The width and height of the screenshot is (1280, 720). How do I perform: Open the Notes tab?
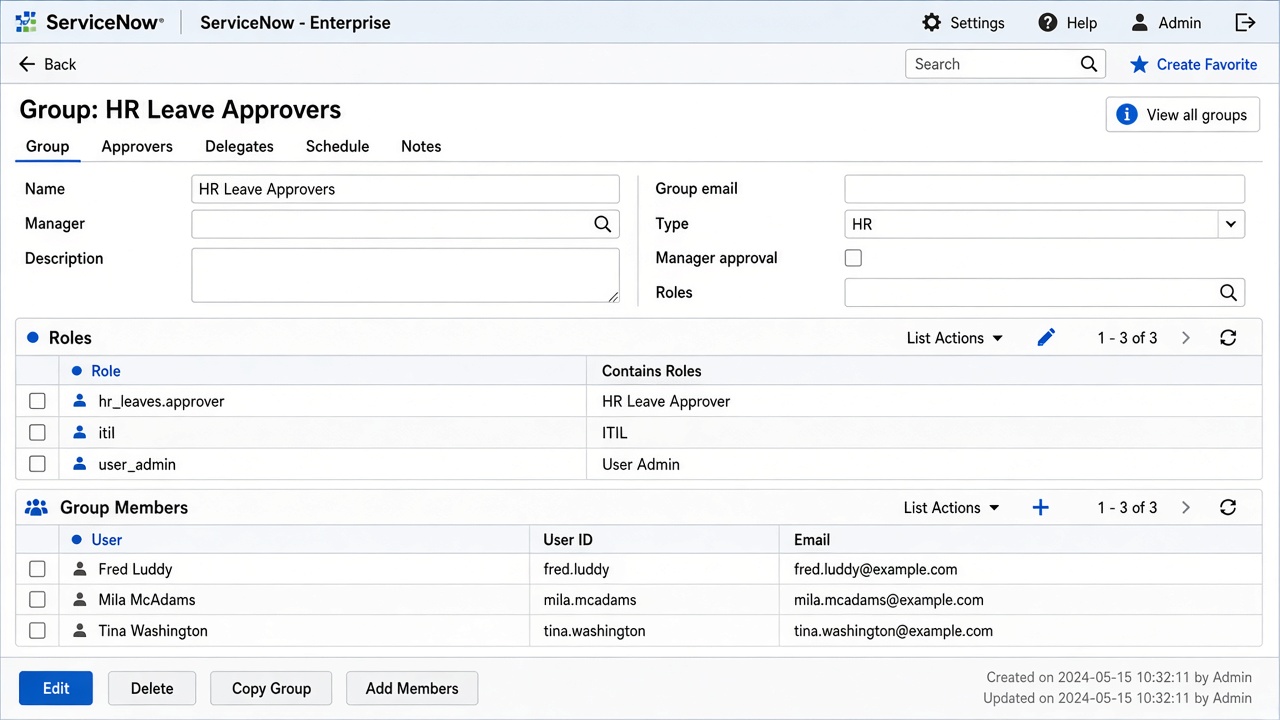[421, 146]
